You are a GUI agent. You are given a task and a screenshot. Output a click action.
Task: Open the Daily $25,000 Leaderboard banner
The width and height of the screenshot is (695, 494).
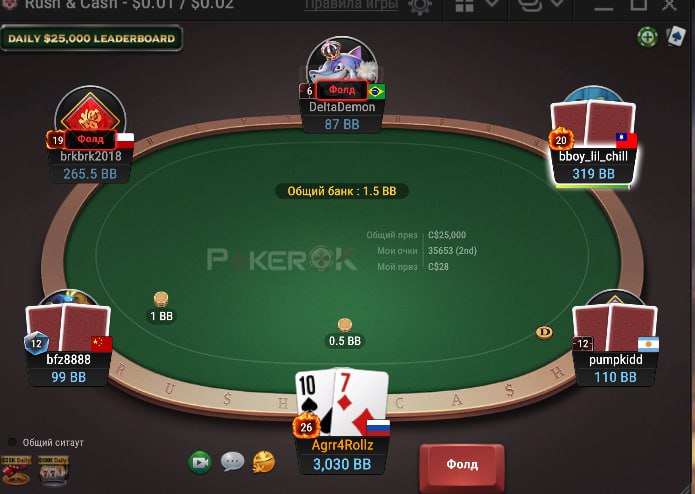tap(92, 39)
